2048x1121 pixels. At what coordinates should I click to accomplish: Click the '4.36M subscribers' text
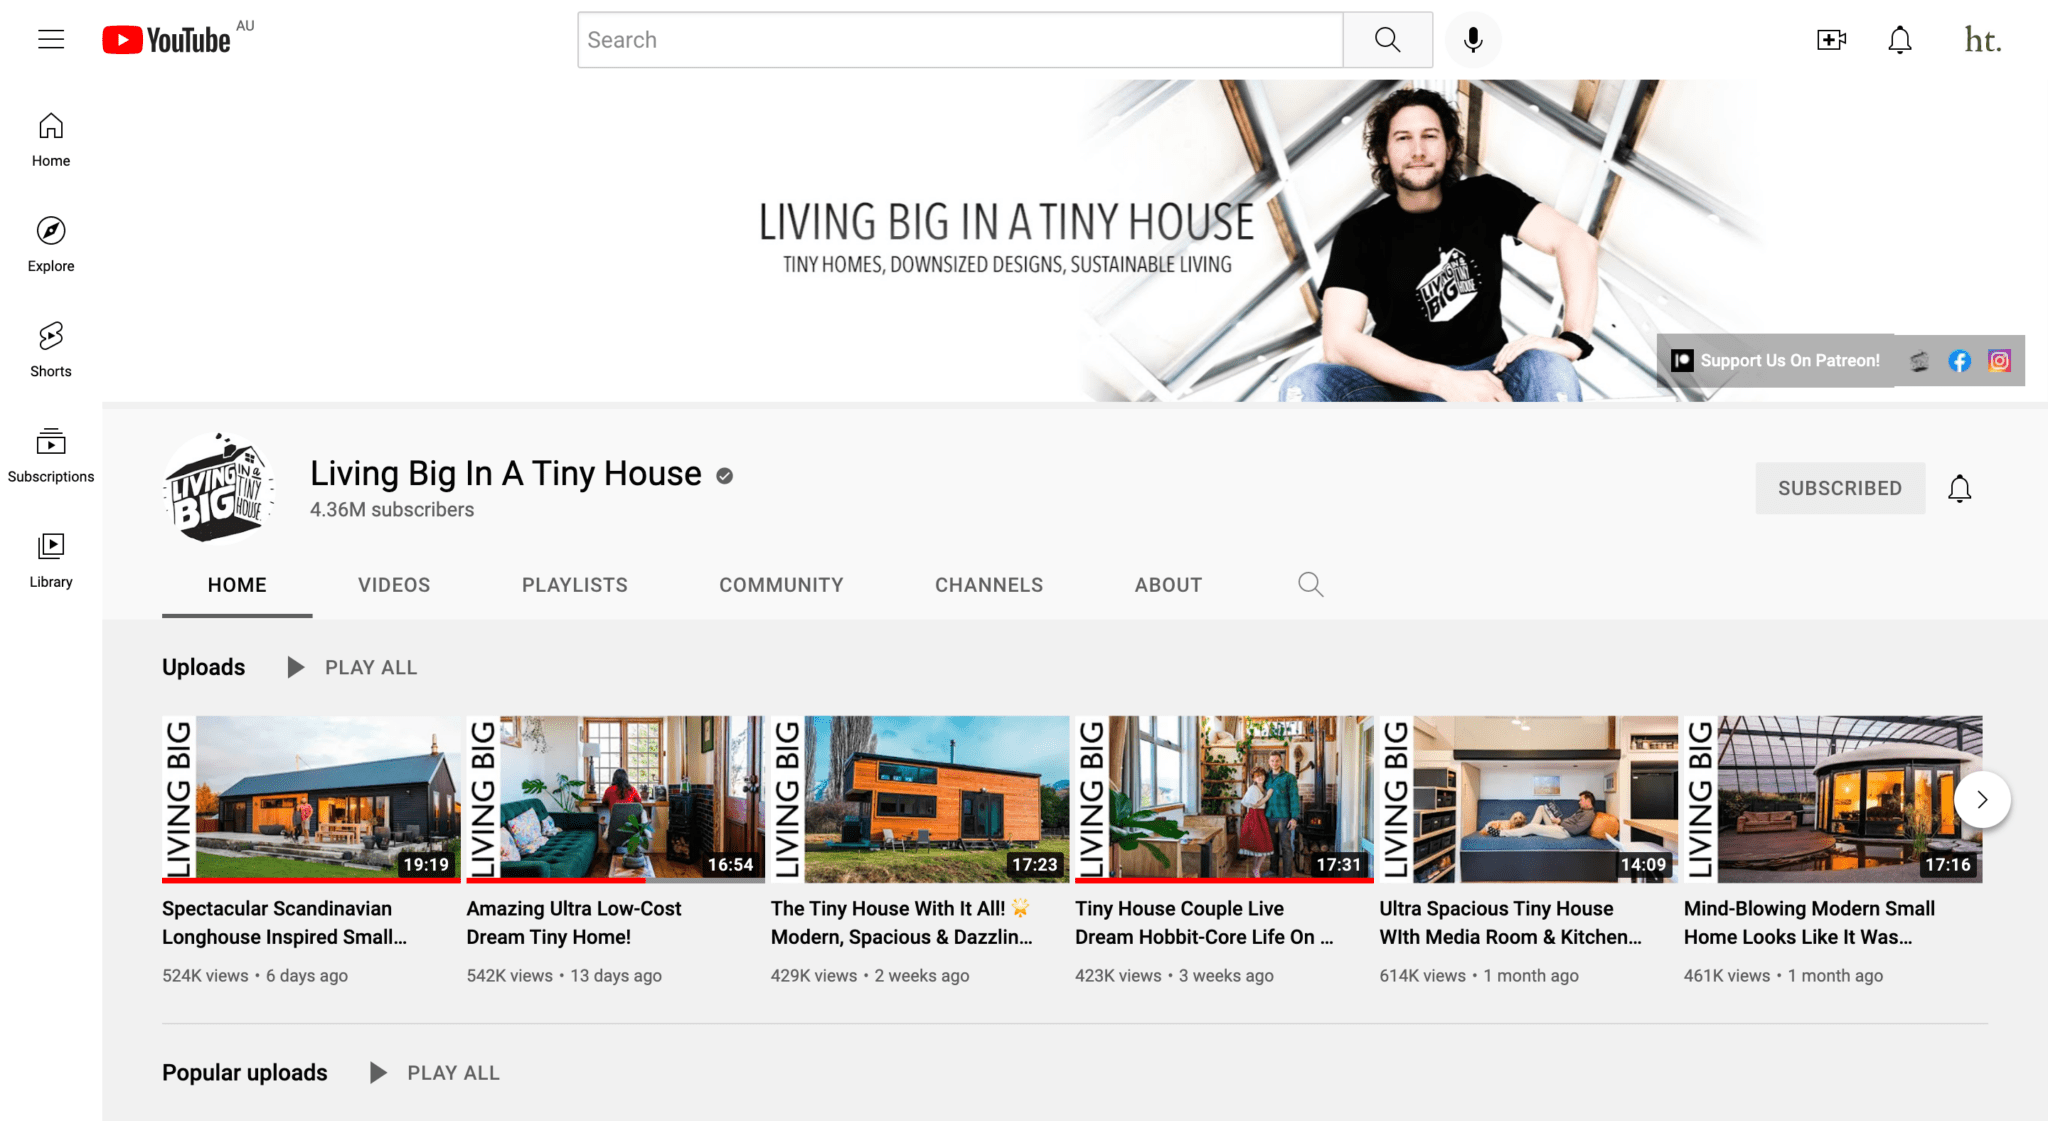[392, 510]
